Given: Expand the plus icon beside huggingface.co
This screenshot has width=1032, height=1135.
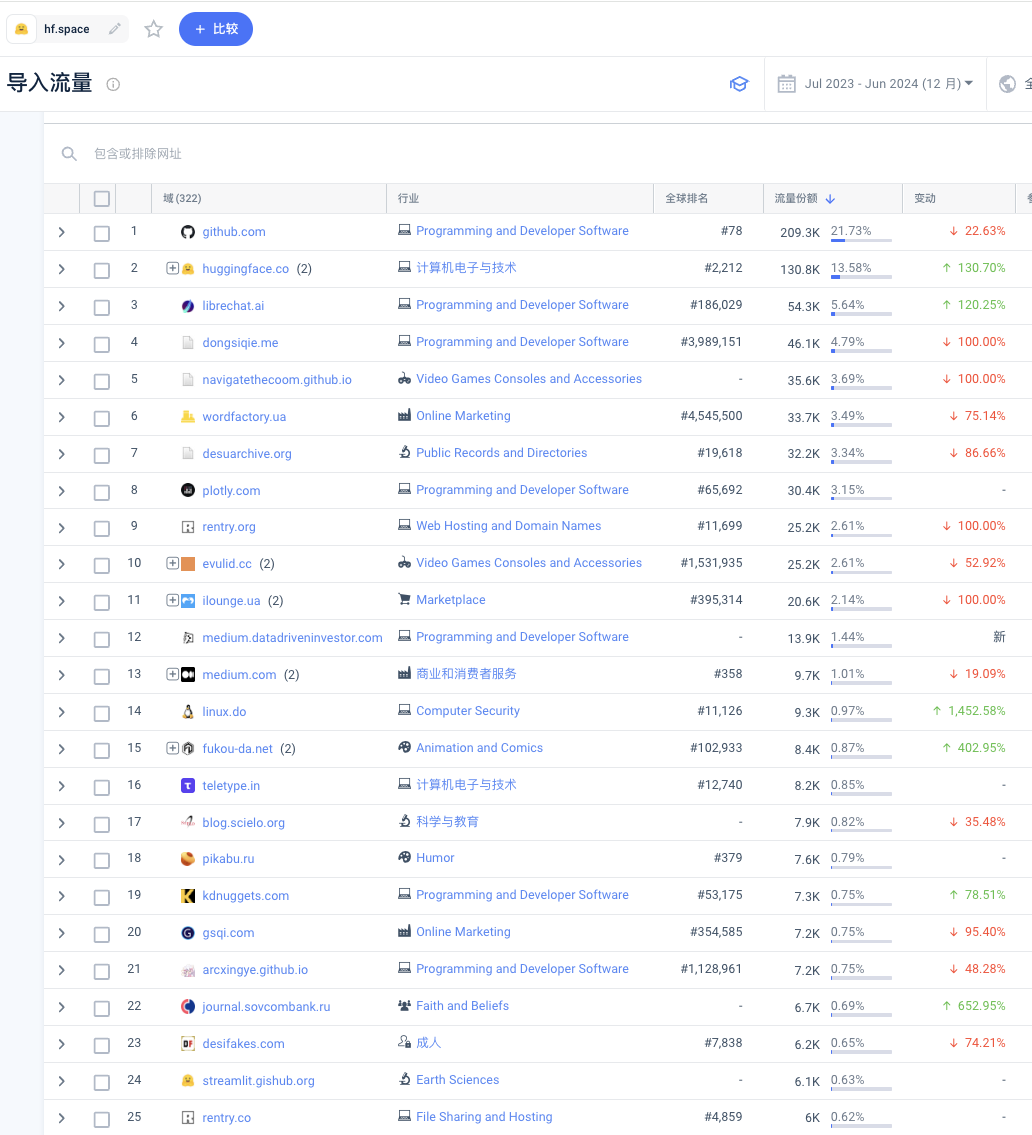Looking at the screenshot, I should coord(172,269).
